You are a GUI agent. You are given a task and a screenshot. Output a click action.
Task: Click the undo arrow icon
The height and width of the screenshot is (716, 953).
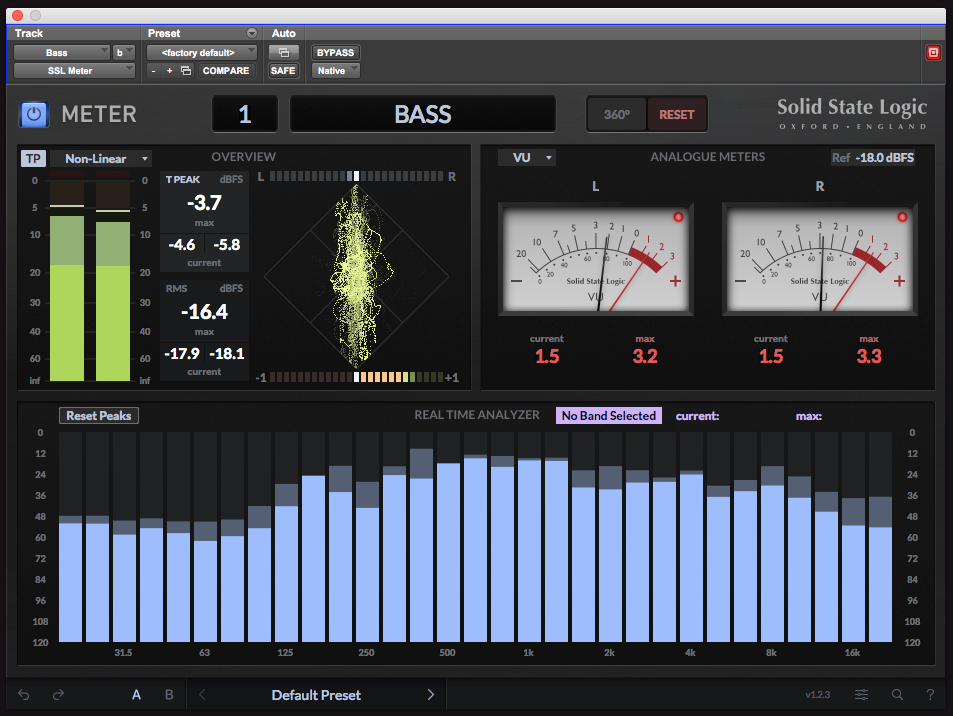24,694
